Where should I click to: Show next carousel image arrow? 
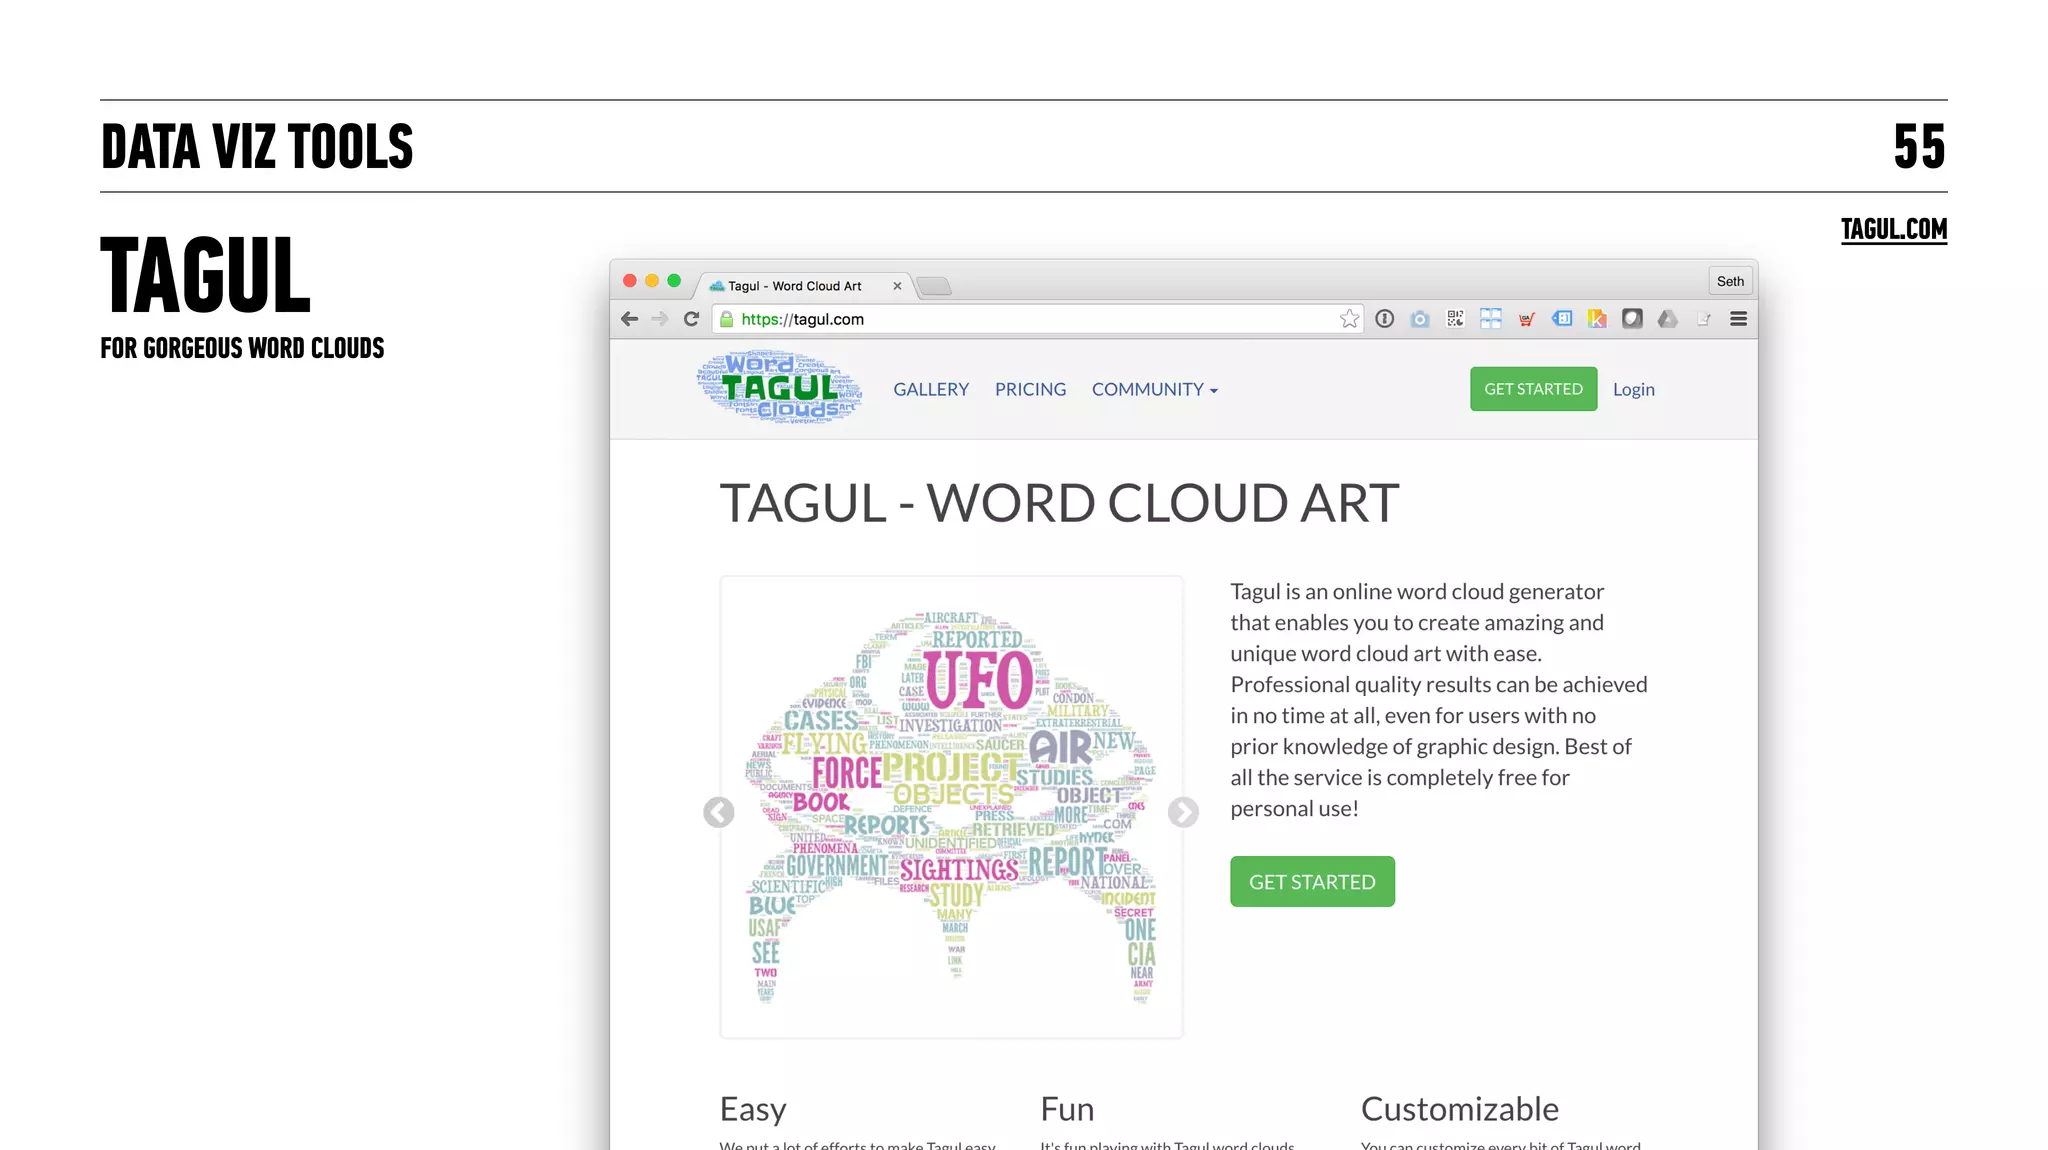1183,812
